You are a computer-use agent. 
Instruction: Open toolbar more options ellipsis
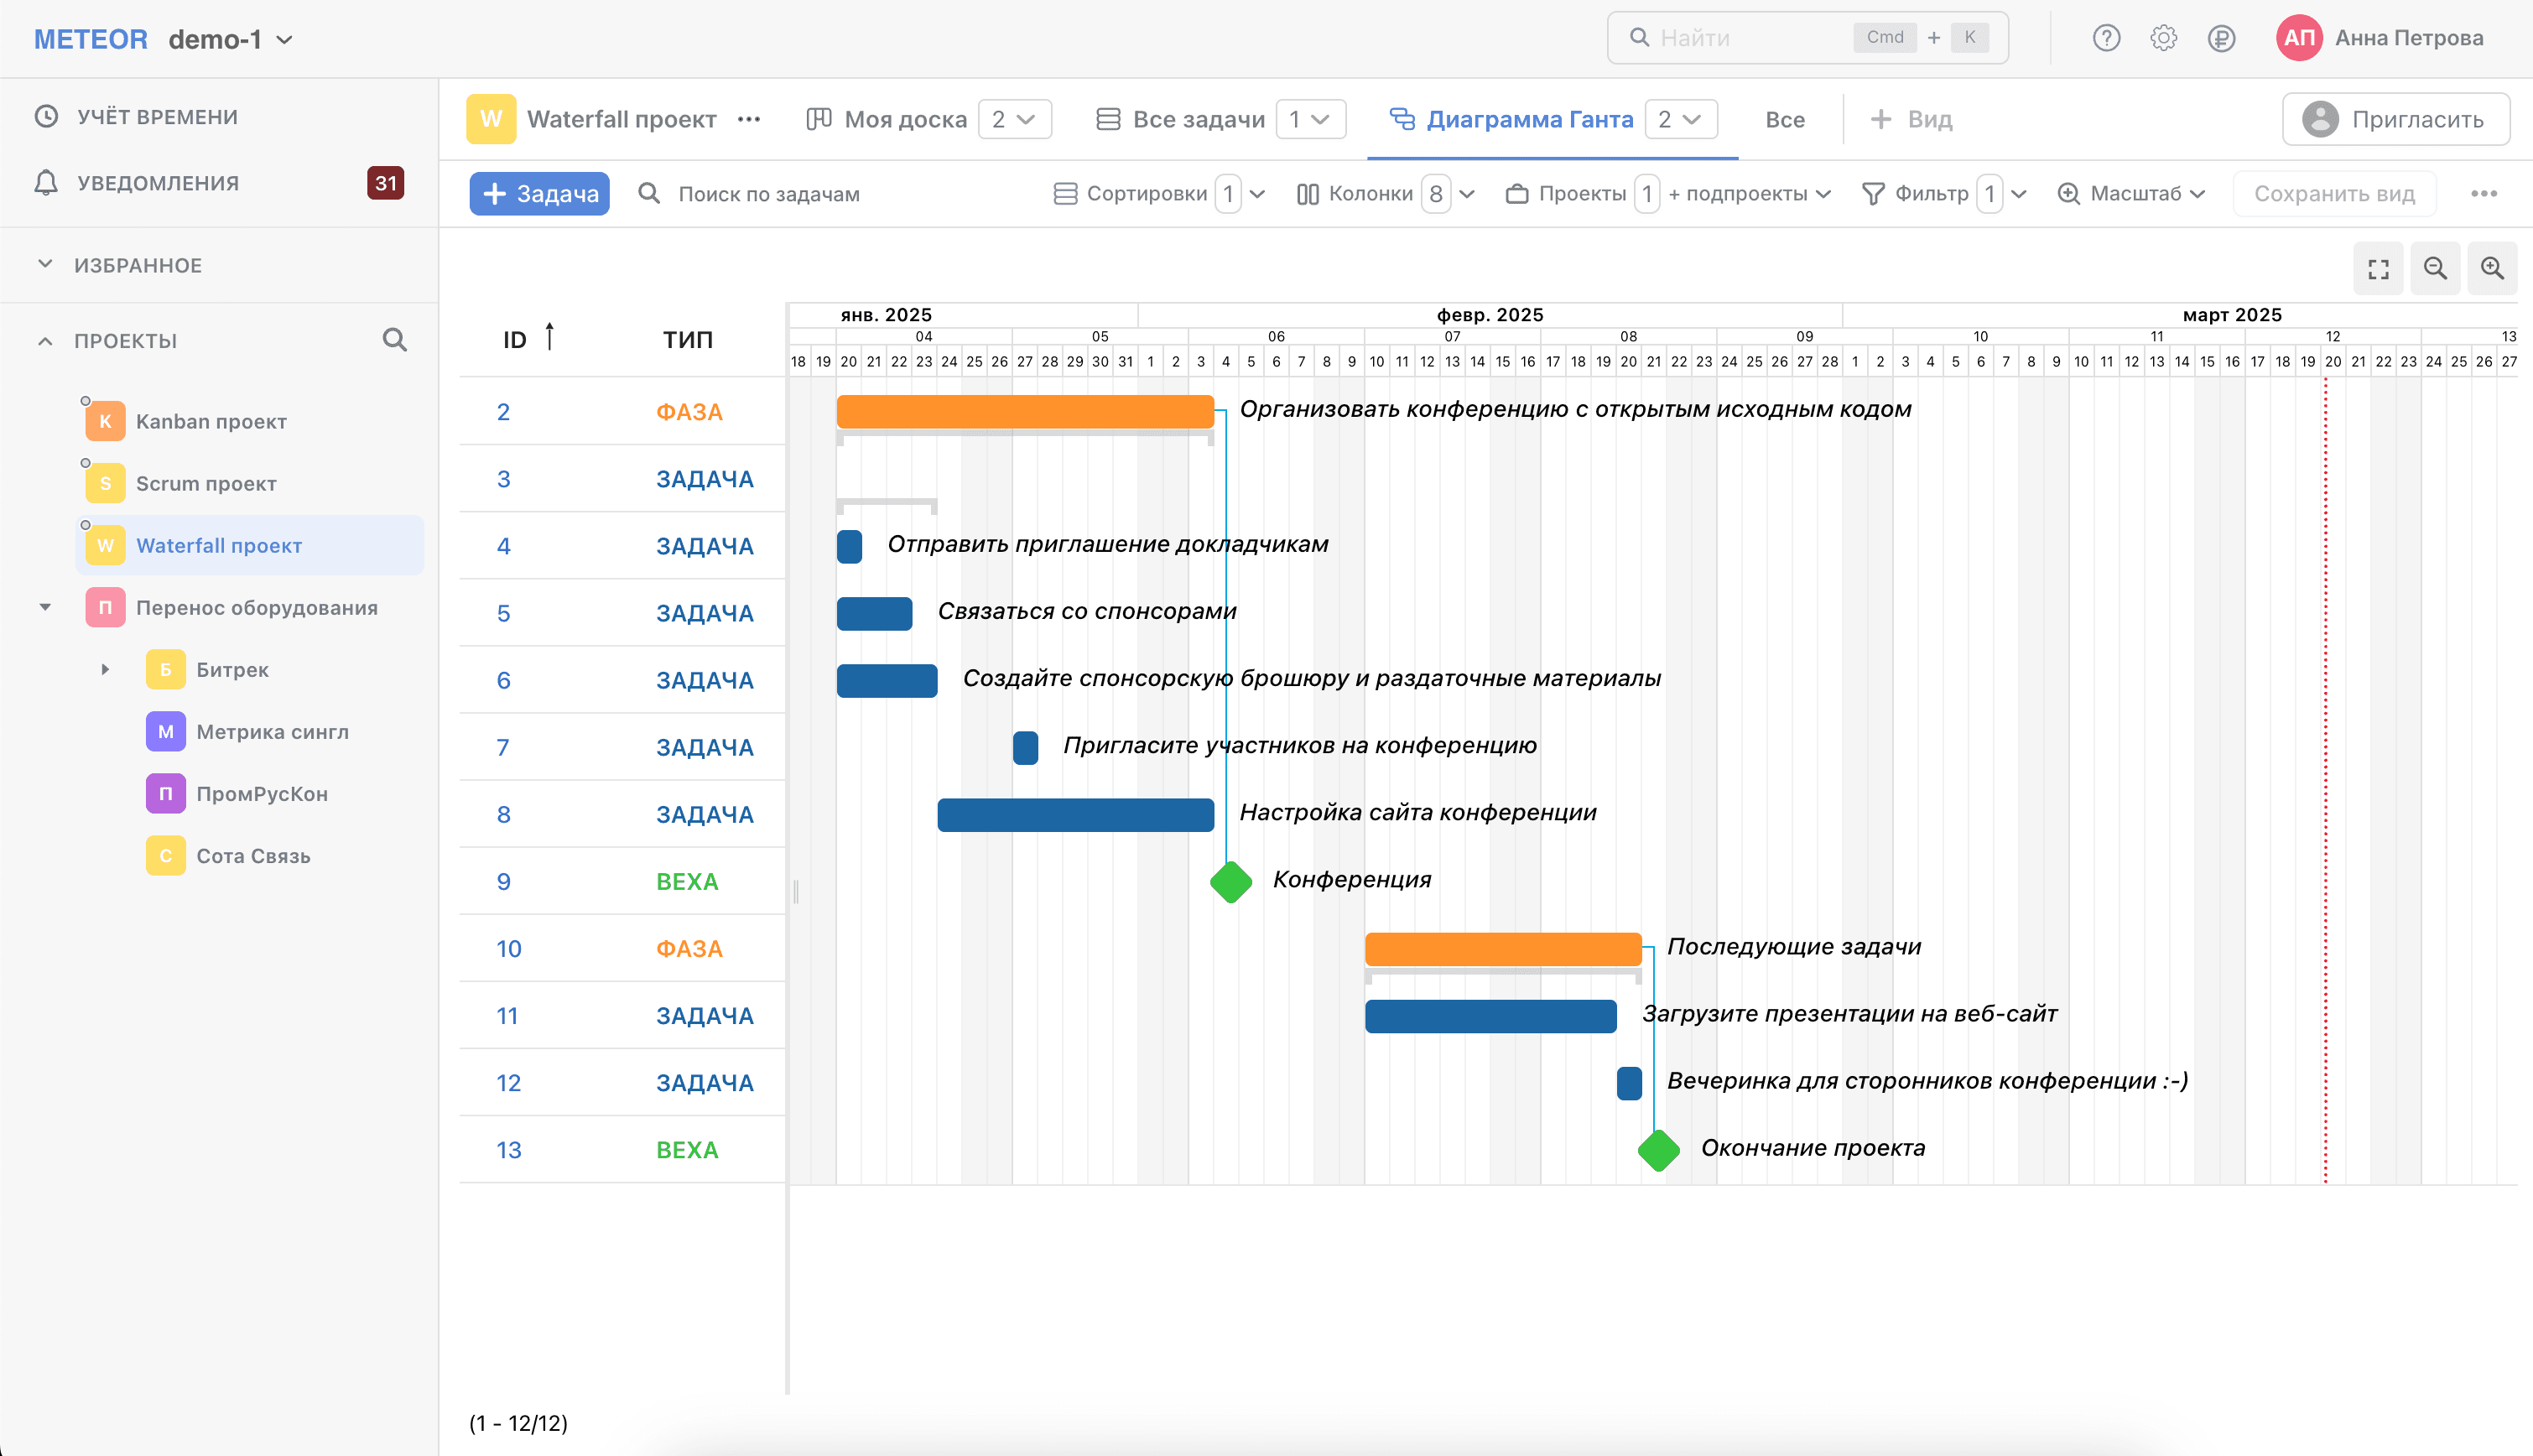[2484, 194]
